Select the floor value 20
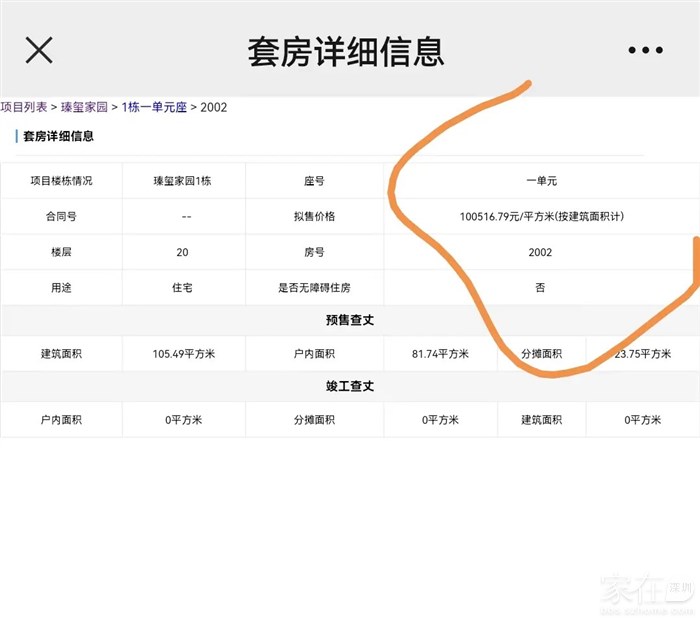This screenshot has width=700, height=618. pos(182,253)
